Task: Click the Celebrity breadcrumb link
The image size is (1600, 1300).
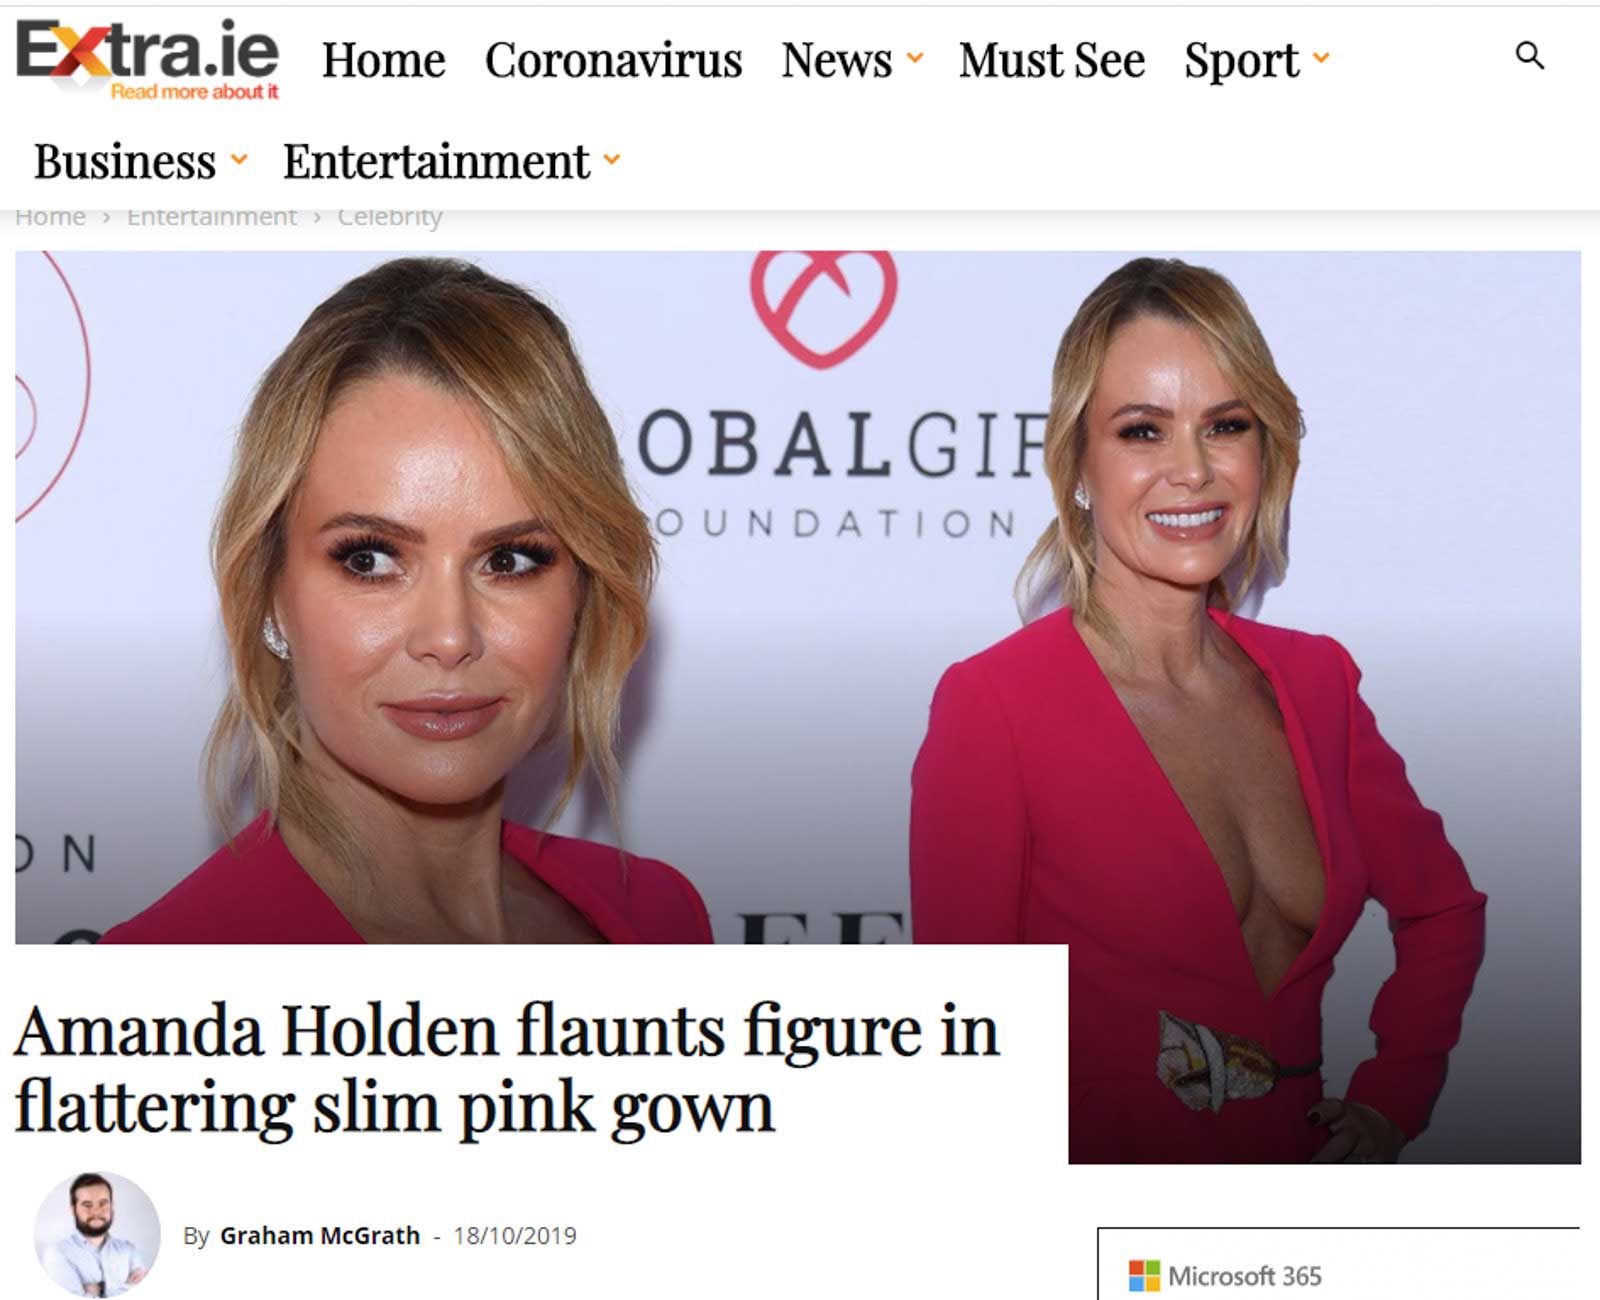Action: [390, 217]
